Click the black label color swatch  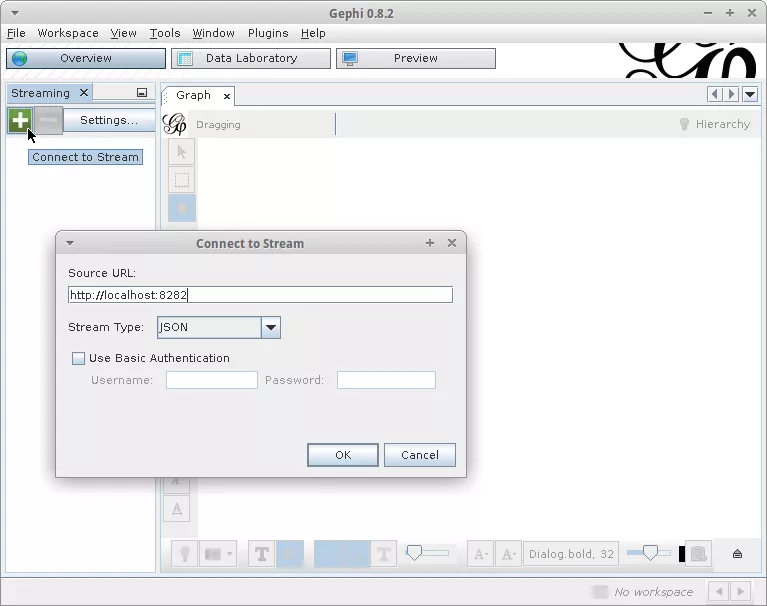coord(681,554)
